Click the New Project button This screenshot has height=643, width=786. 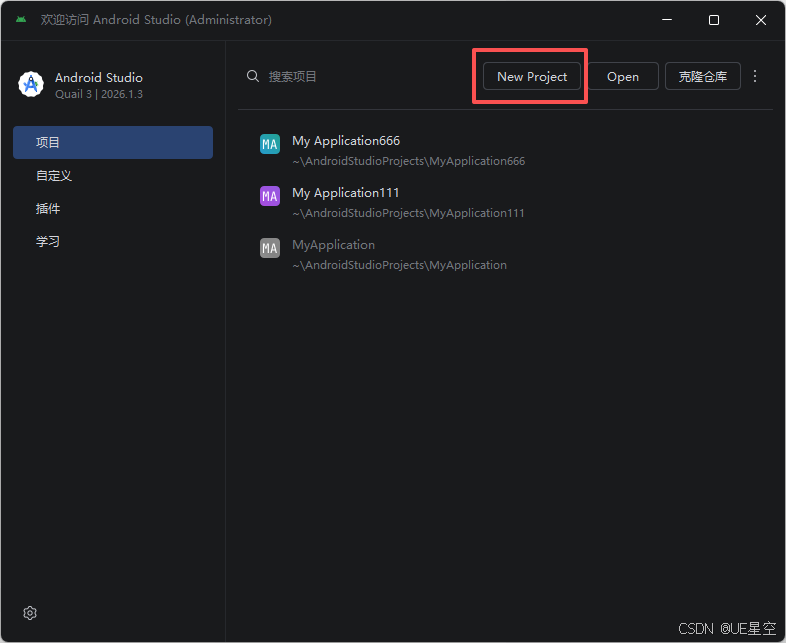pyautogui.click(x=531, y=76)
